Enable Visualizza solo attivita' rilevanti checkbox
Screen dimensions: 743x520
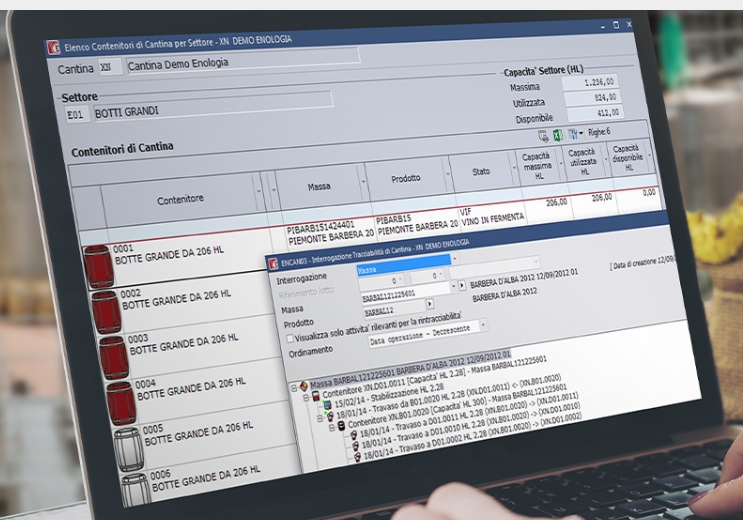click(x=290, y=338)
